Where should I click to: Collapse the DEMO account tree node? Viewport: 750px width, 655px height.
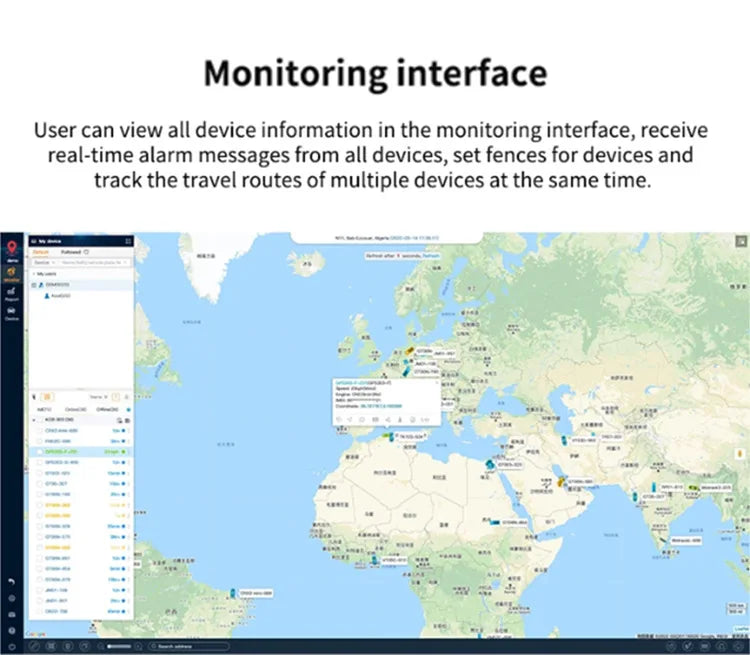pyautogui.click(x=34, y=285)
